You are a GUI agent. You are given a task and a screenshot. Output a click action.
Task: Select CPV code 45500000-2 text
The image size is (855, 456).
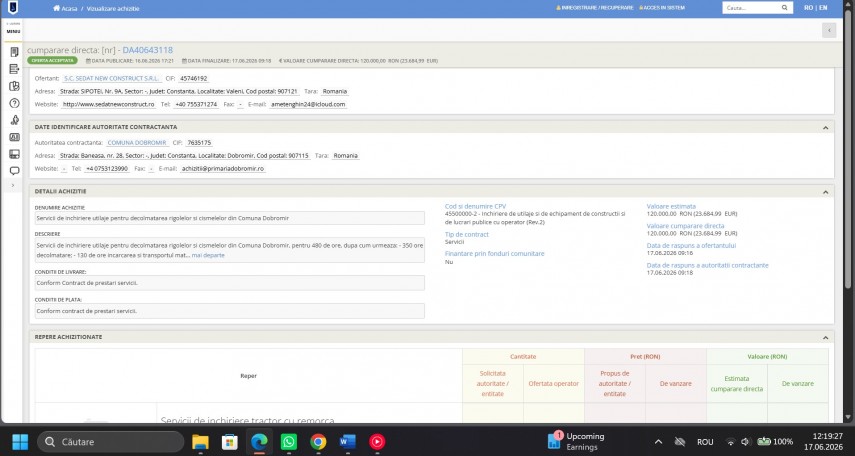coord(461,214)
